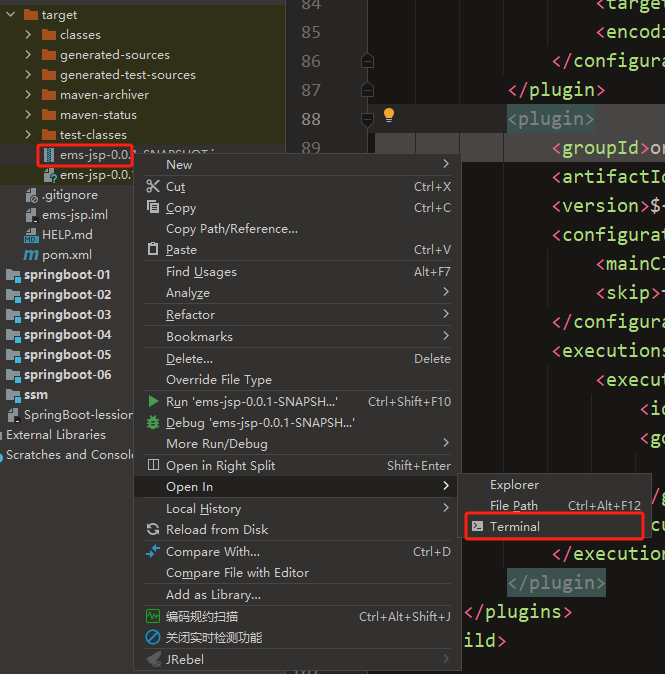Select the springboot-06 module
Screen dimensions: 665x674
(67, 375)
